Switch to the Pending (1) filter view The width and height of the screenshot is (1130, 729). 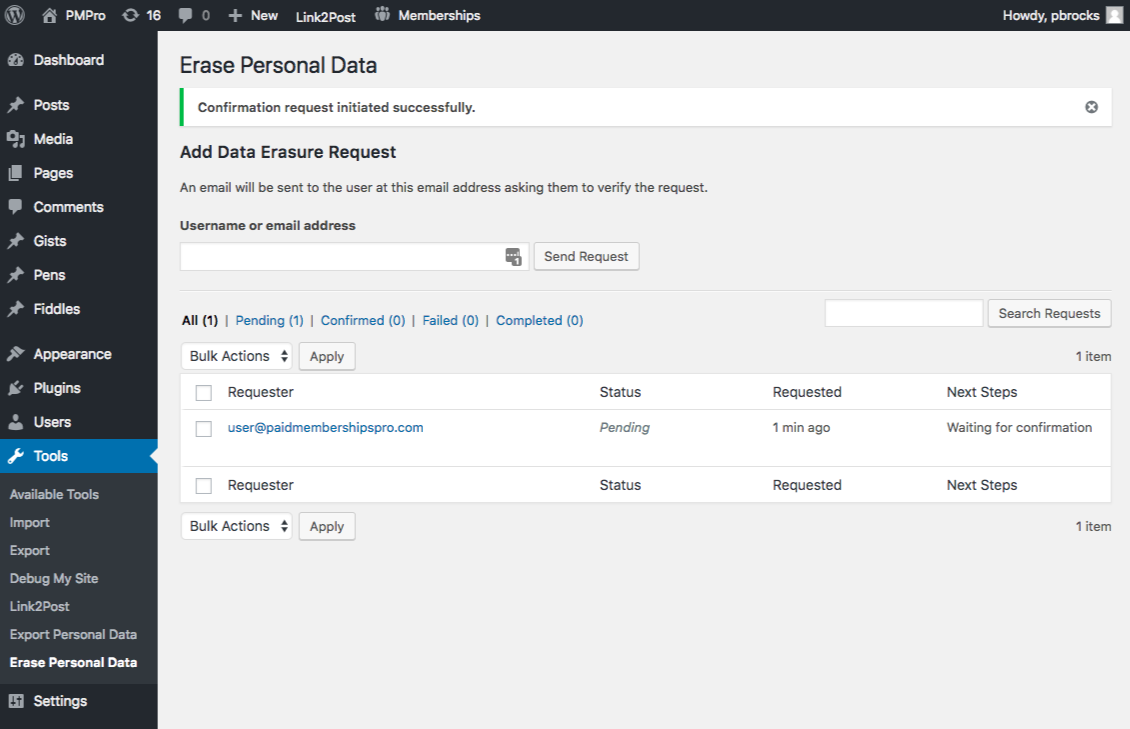(x=269, y=319)
